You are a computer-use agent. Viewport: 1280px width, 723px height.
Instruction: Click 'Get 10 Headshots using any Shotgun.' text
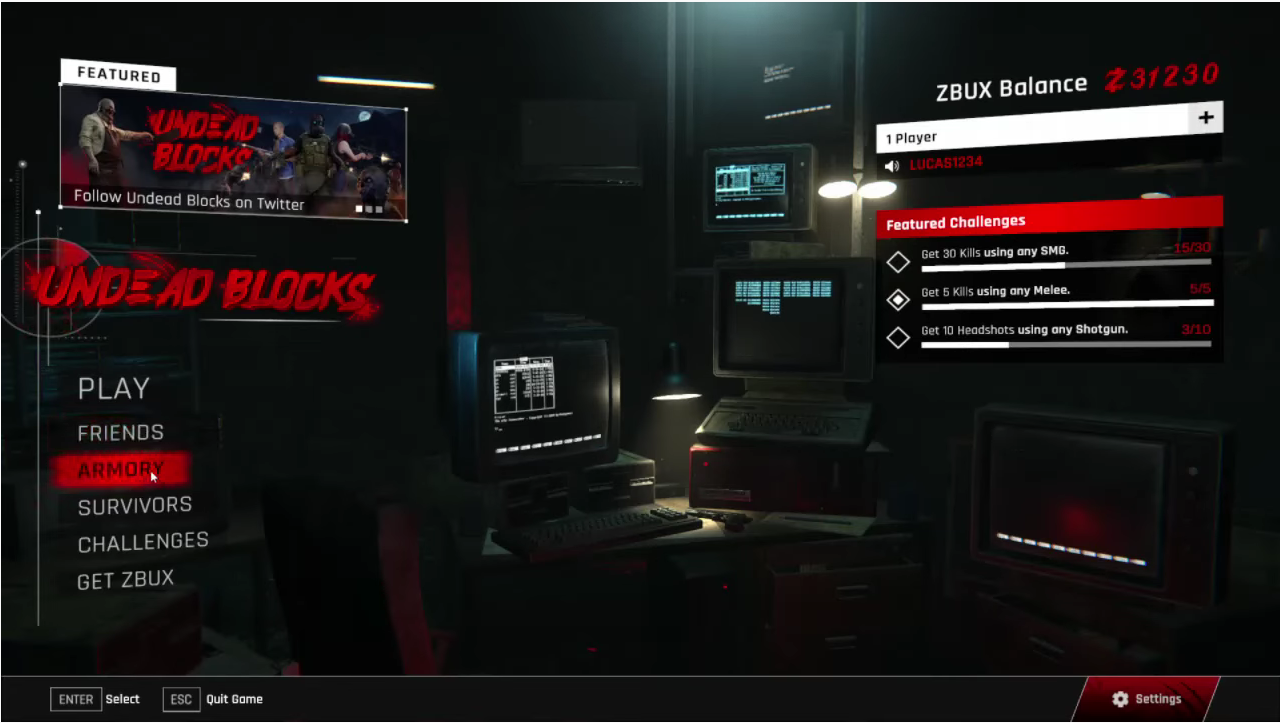point(1024,330)
